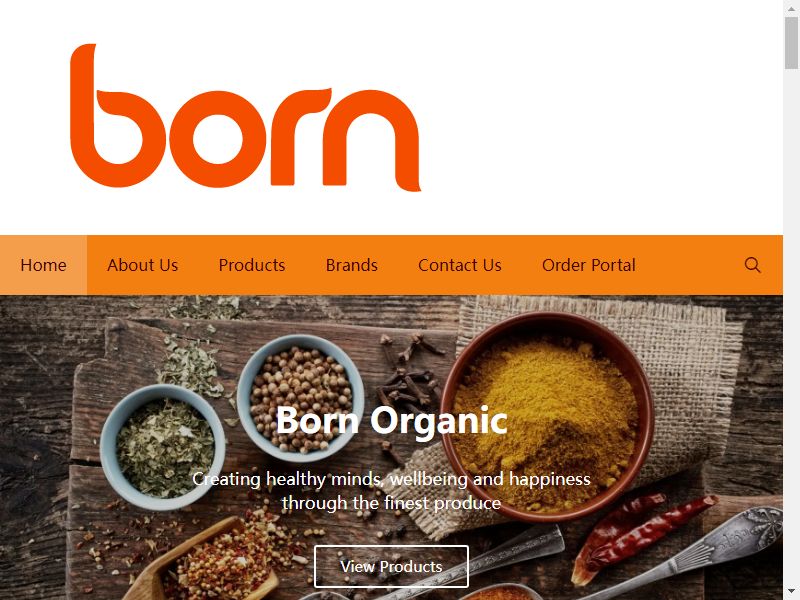Click the coriander seeds bowl image
This screenshot has width=800, height=600.
tap(301, 397)
